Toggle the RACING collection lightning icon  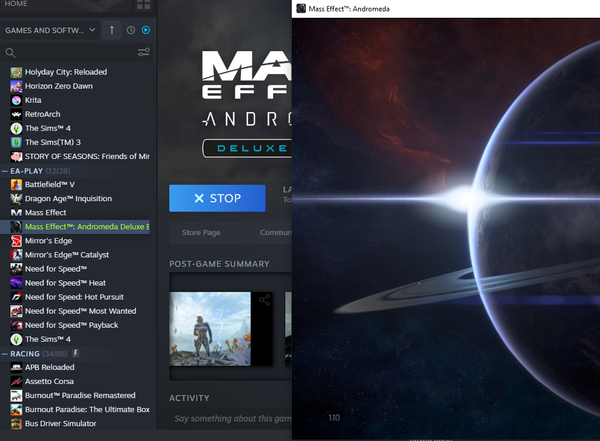76,353
